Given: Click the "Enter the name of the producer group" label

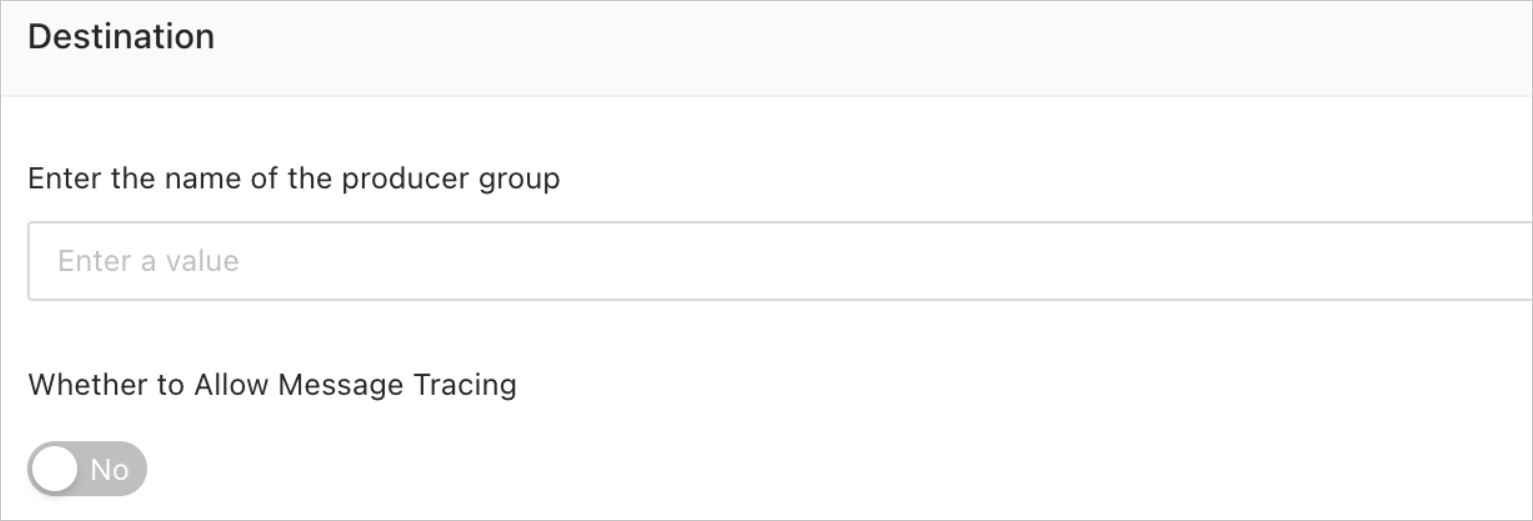Looking at the screenshot, I should tap(293, 179).
